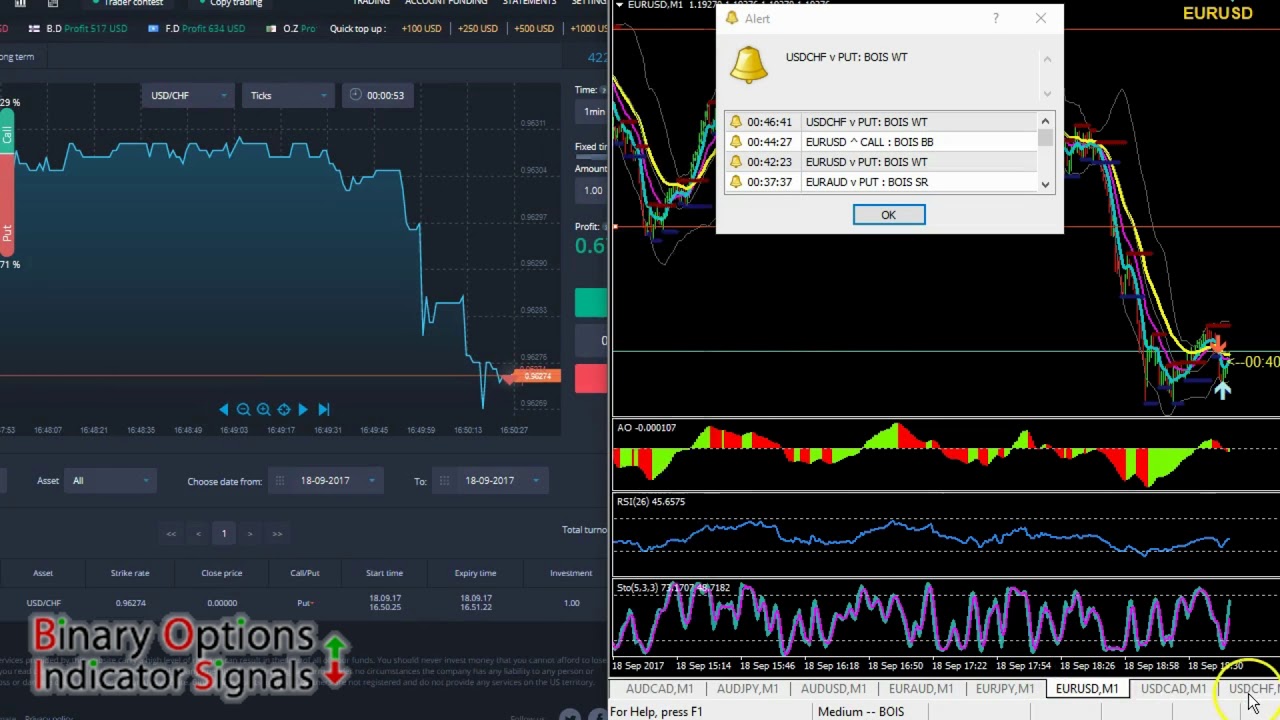Select alert row EURUSD ^ CALL : BOIS BB
Image resolution: width=1280 pixels, height=720 pixels.
point(882,142)
